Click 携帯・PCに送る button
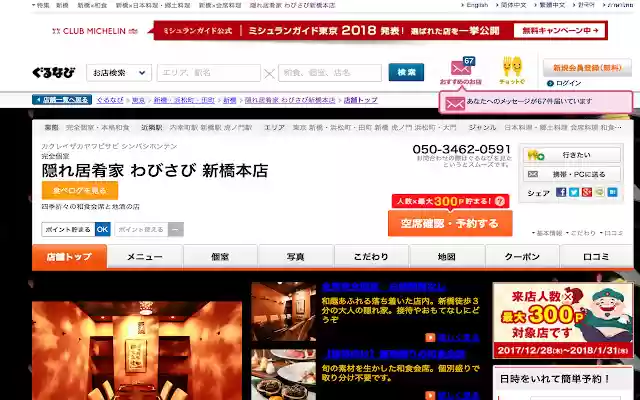 click(x=572, y=174)
